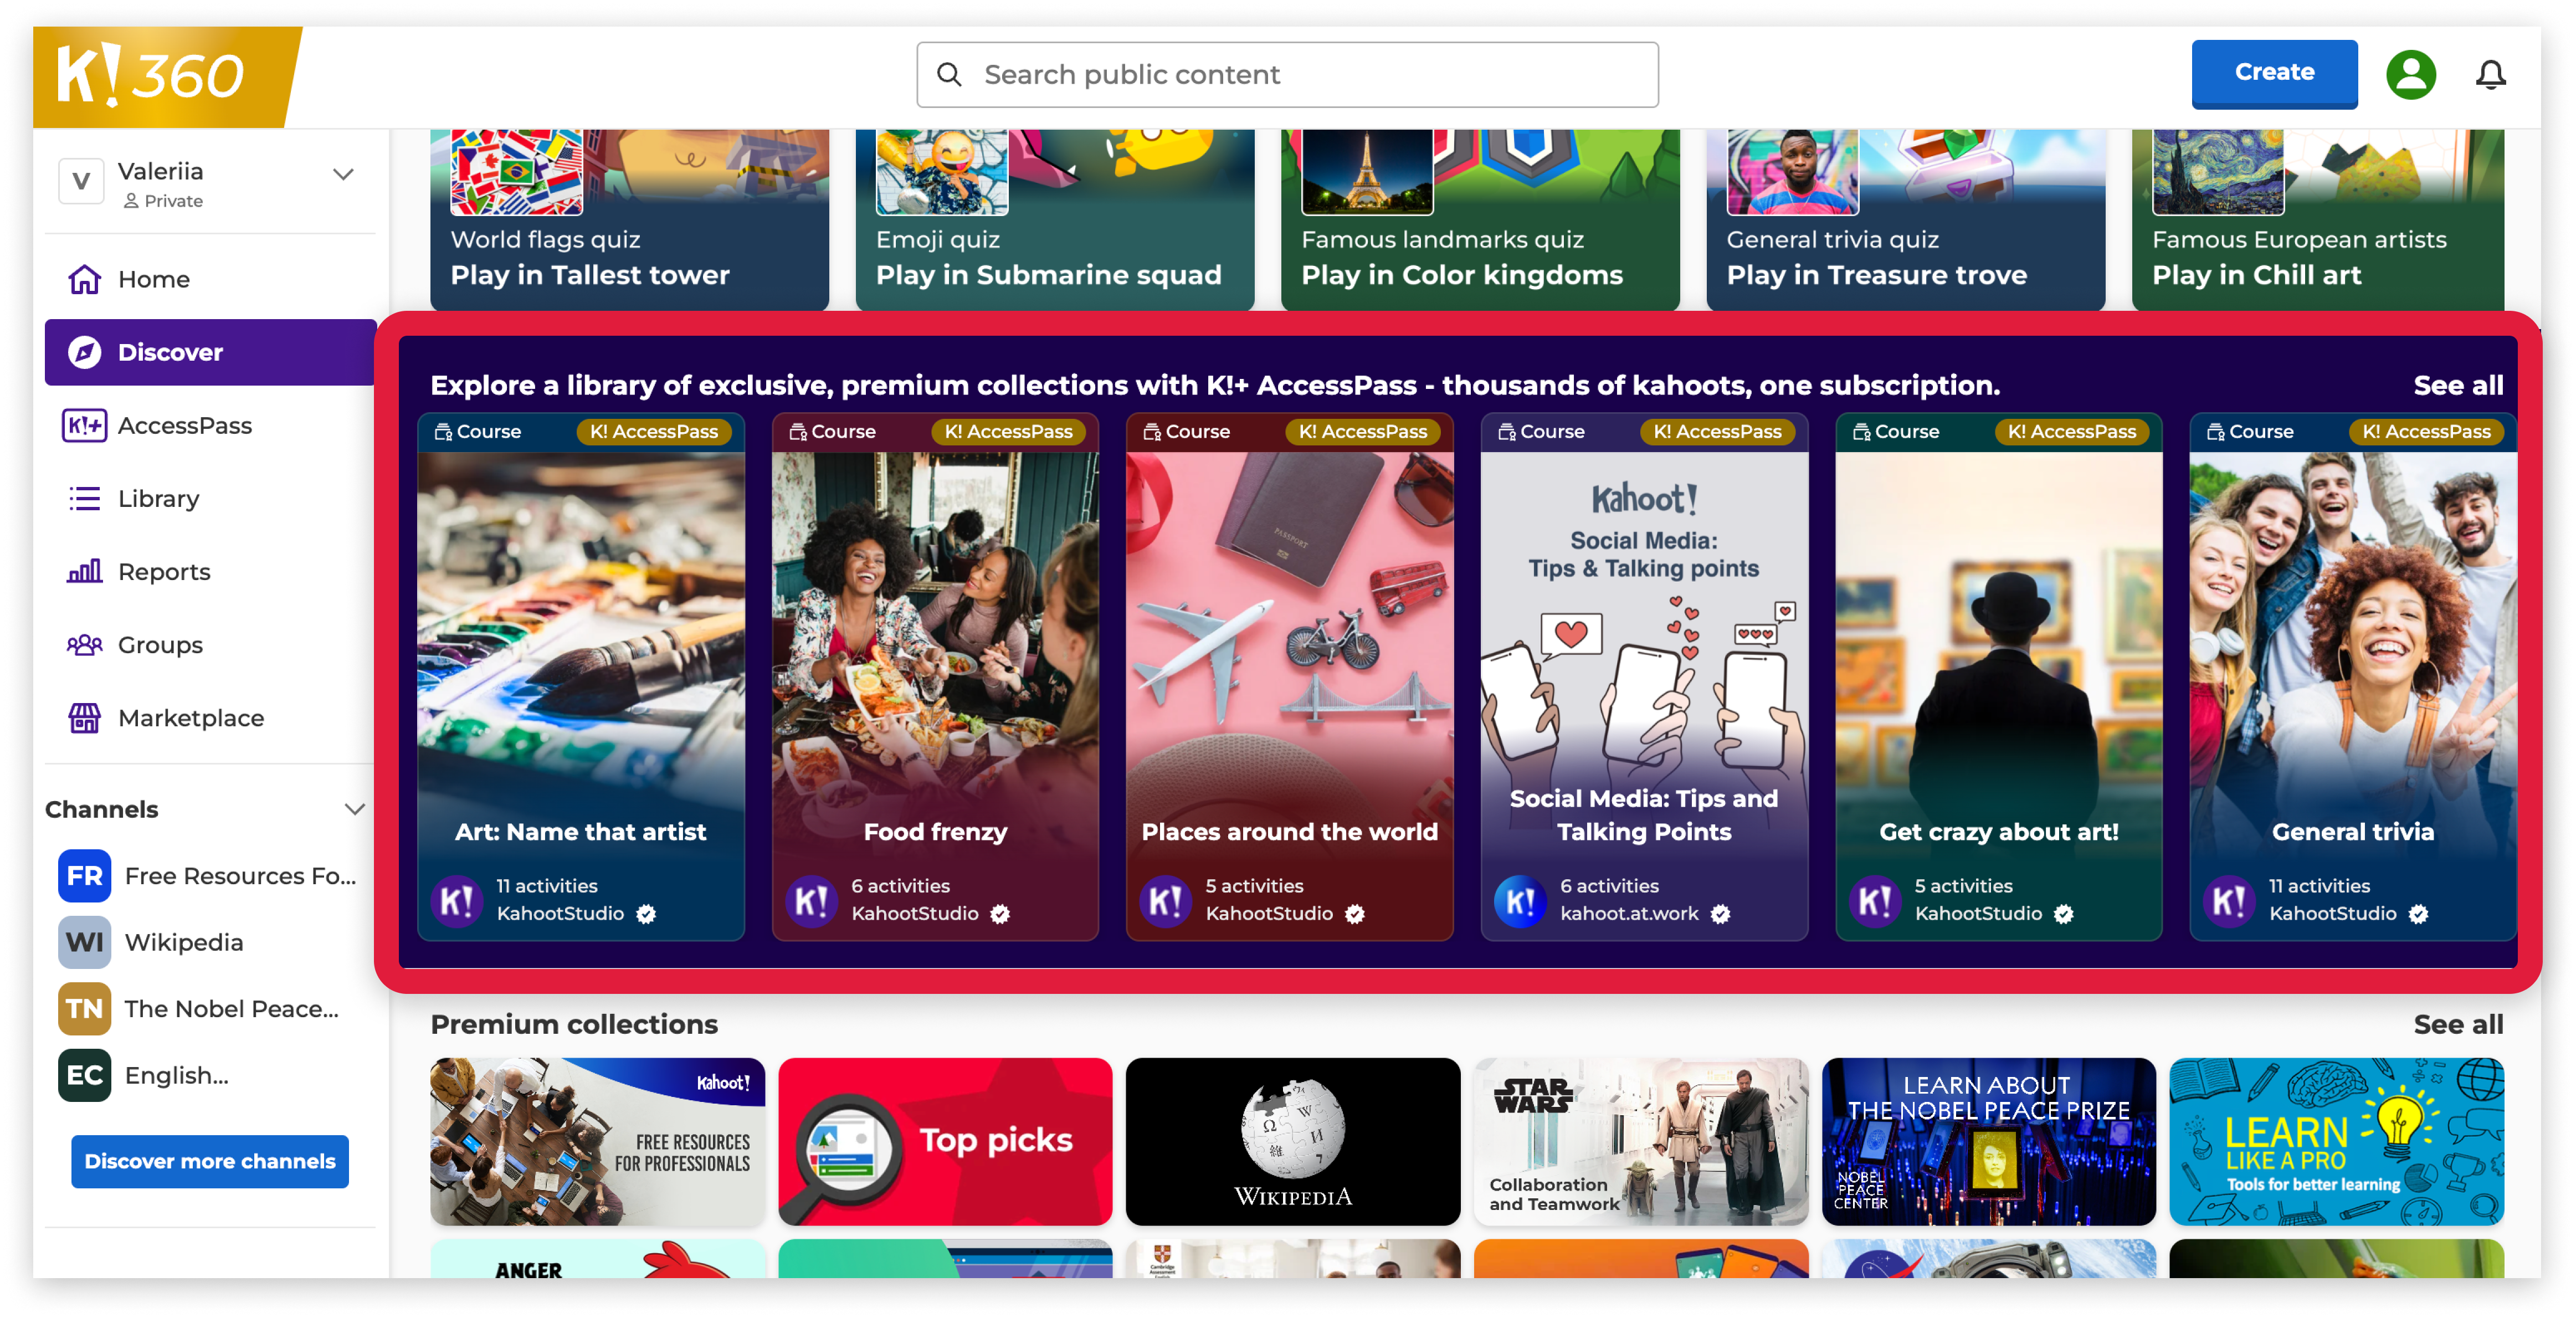Click the Discover more channels button
The width and height of the screenshot is (2576, 1318).
[x=210, y=1161]
